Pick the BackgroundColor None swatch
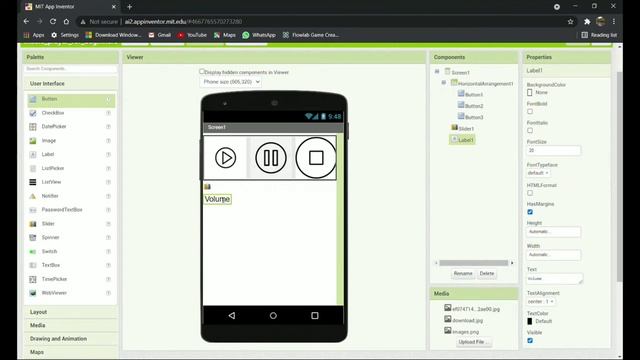The height and width of the screenshot is (360, 640). [530, 93]
